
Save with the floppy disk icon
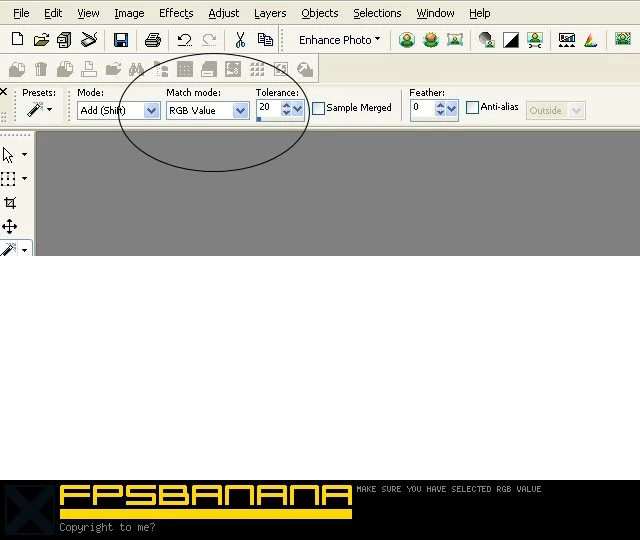[121, 40]
